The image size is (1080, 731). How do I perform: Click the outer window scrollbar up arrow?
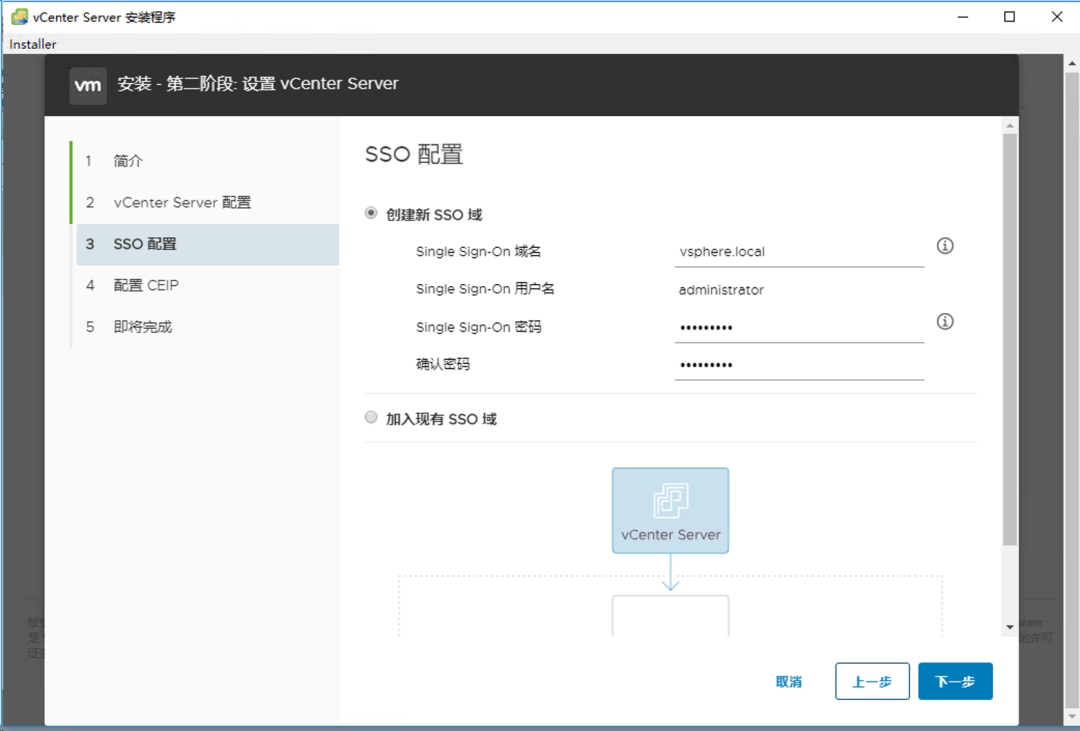click(1072, 63)
